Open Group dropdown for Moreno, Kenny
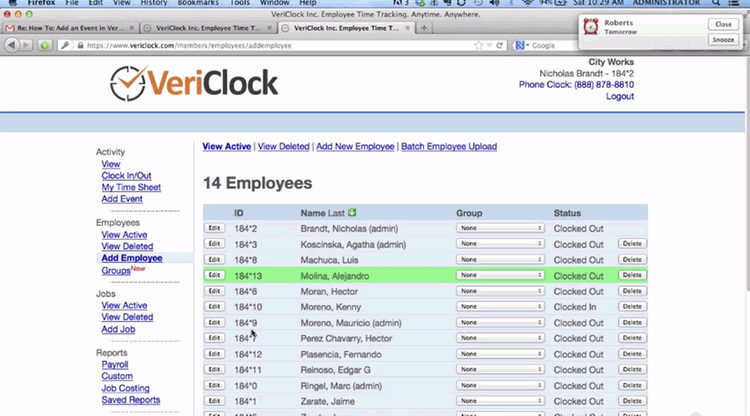The width and height of the screenshot is (750, 416). tap(500, 307)
